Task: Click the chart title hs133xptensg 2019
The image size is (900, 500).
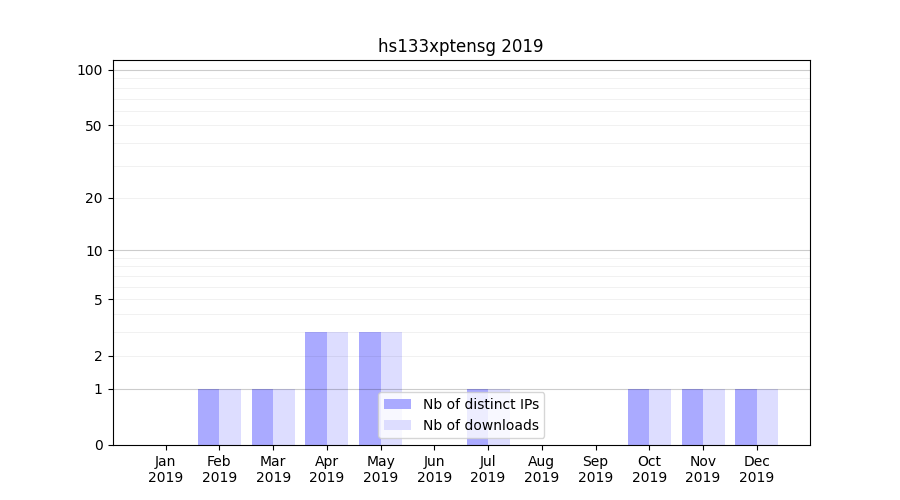Action: point(460,46)
